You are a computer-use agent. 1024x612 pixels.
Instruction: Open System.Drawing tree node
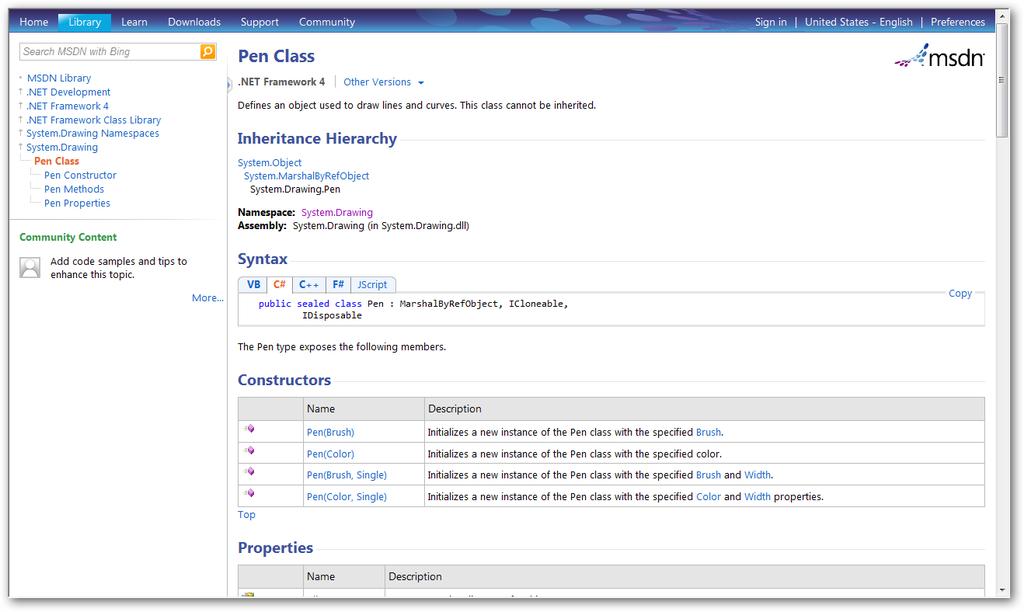pos(62,148)
